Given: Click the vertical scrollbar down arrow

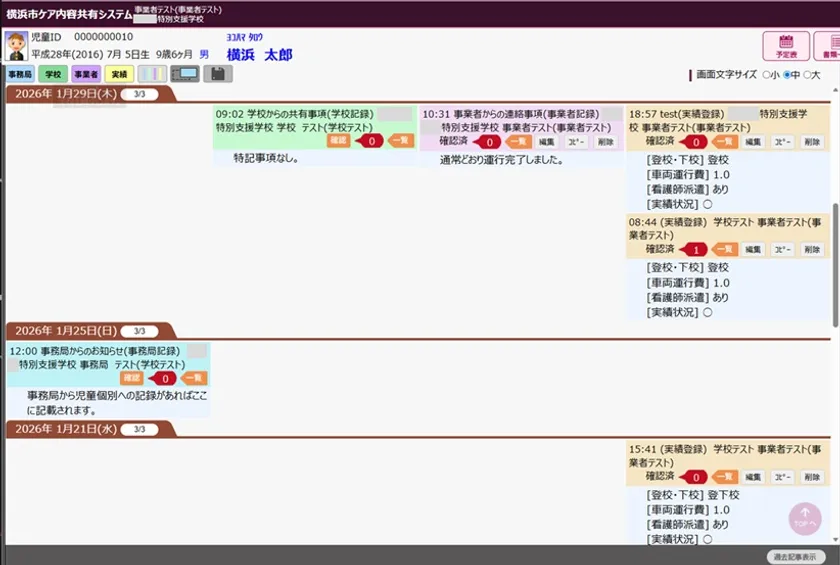Looking at the screenshot, I should (835, 540).
